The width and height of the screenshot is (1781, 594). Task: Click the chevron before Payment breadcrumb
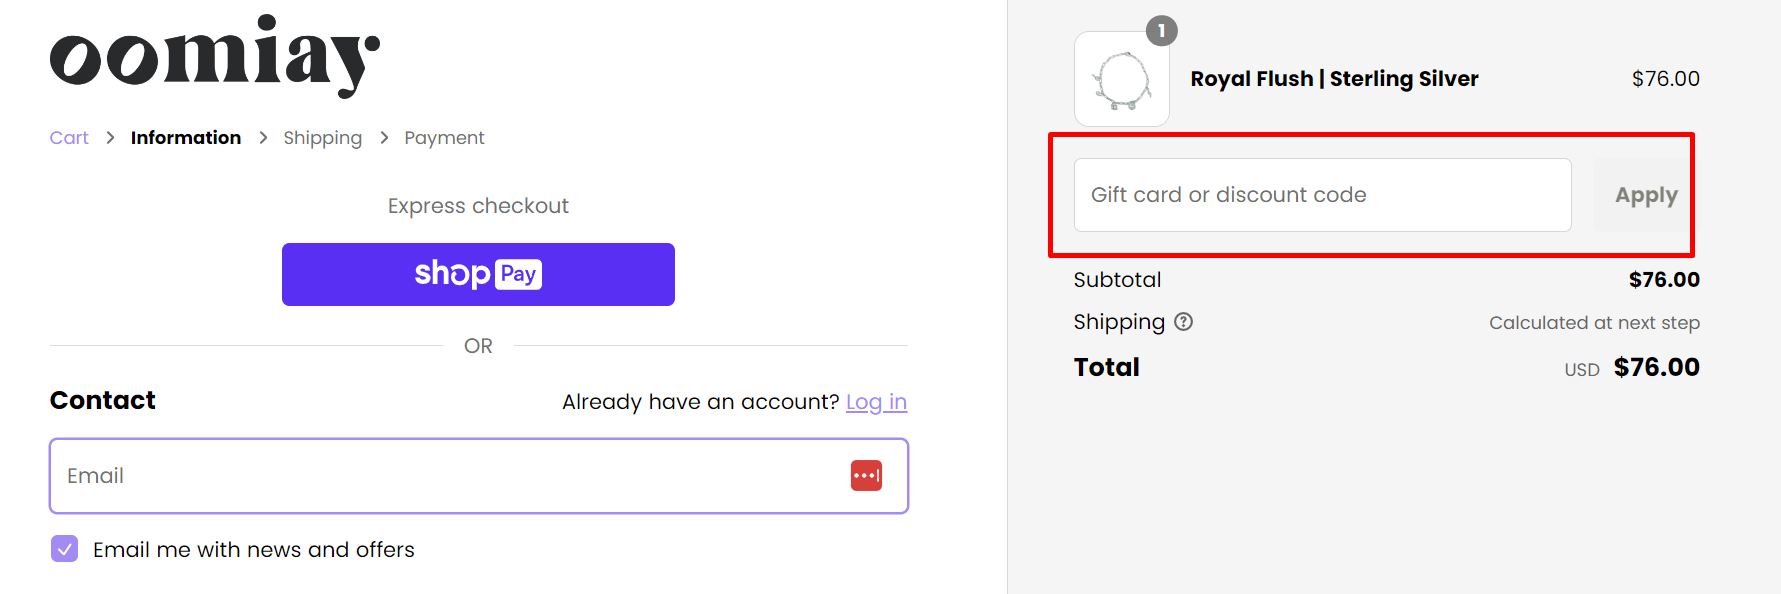(x=384, y=138)
